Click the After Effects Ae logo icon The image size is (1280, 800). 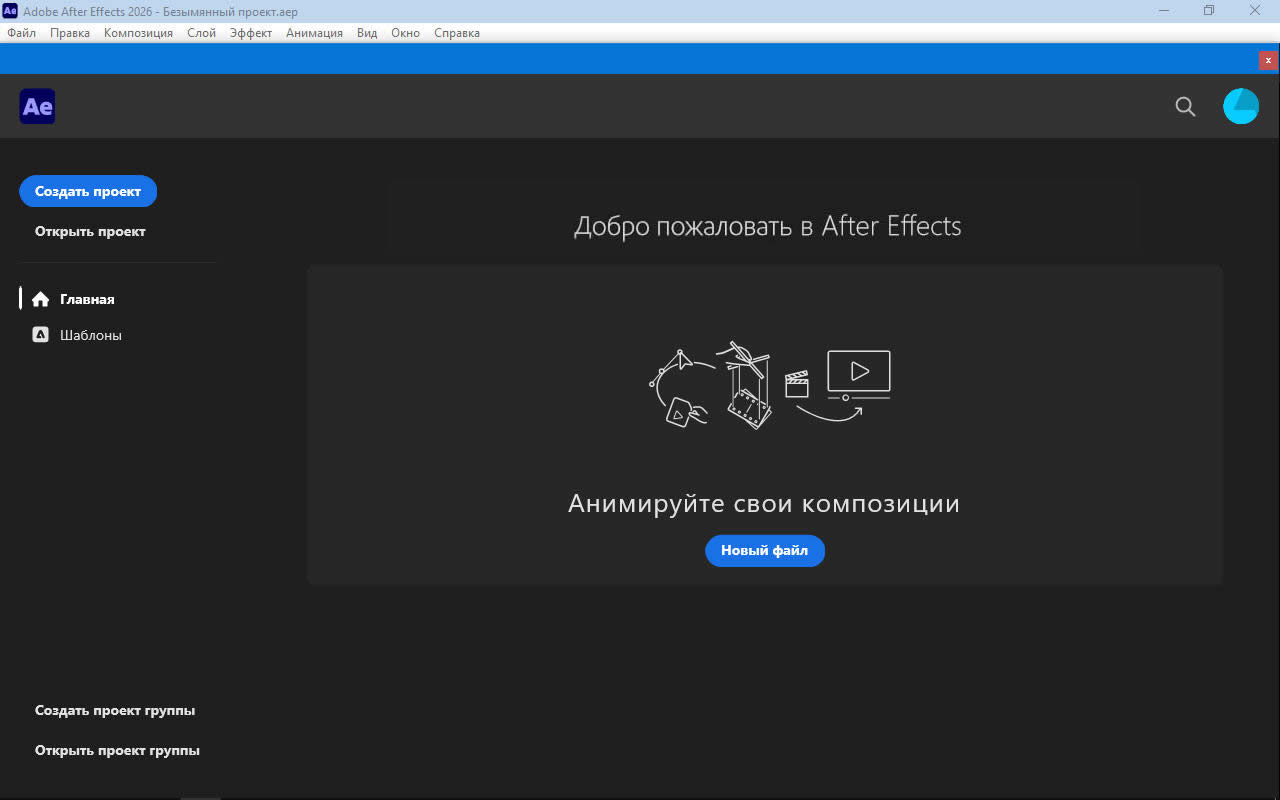[x=37, y=106]
